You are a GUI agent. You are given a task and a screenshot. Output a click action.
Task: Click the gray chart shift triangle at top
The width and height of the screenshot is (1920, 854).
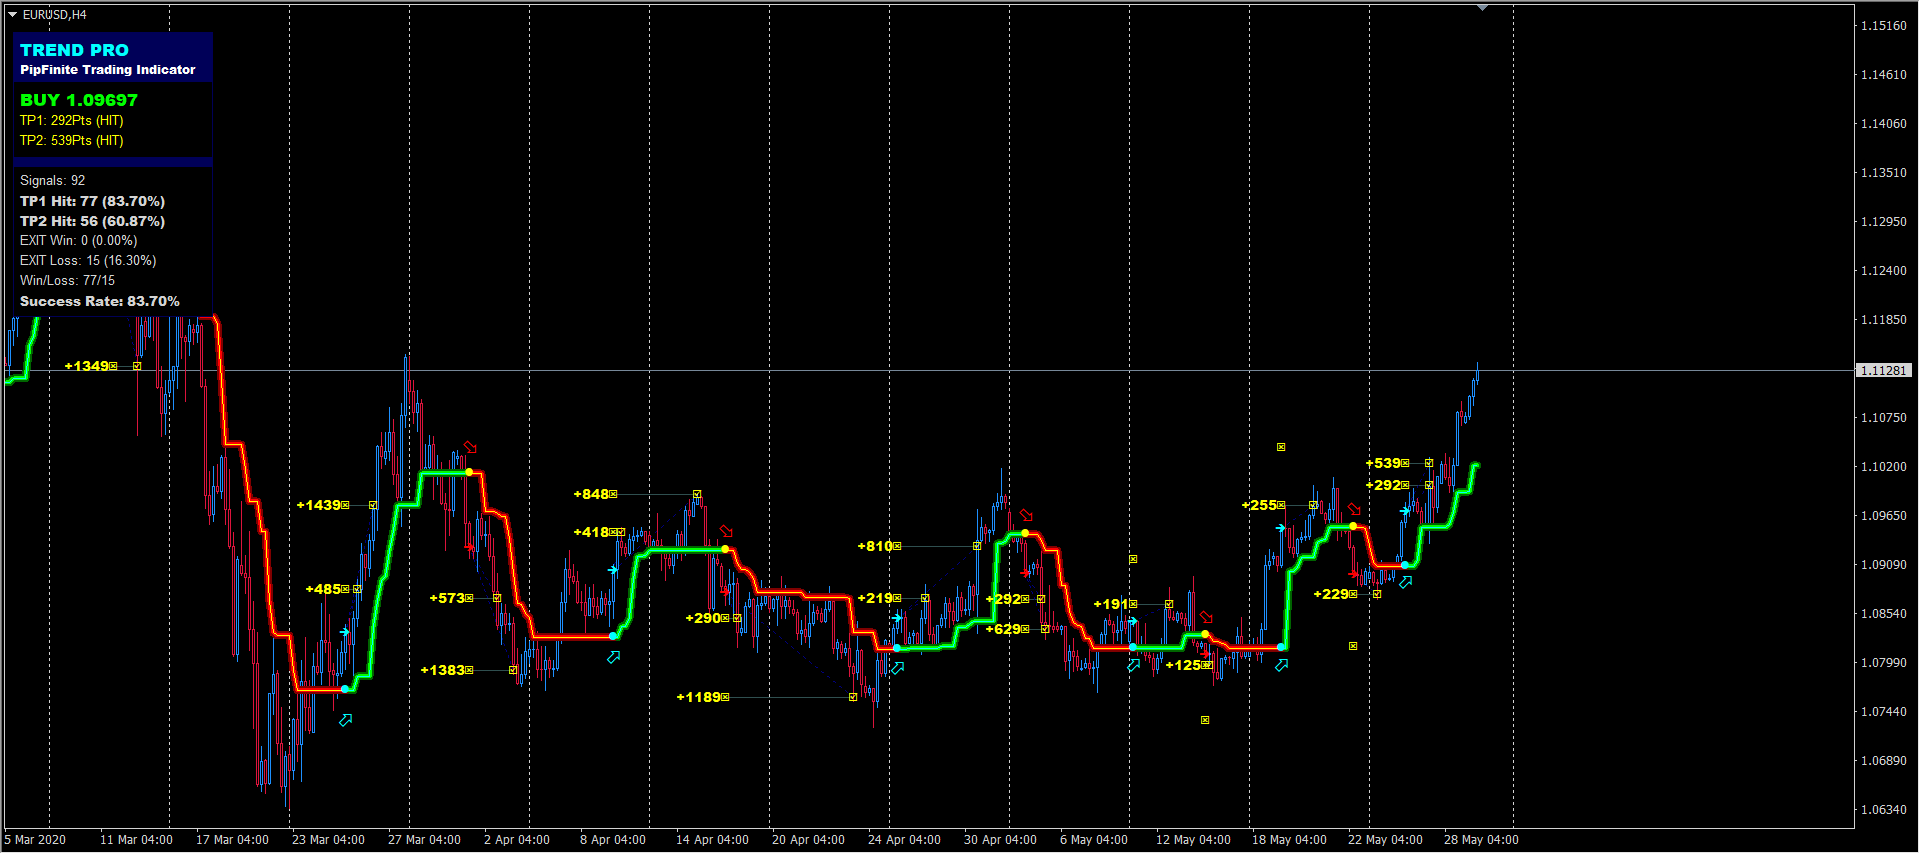coord(1482,8)
